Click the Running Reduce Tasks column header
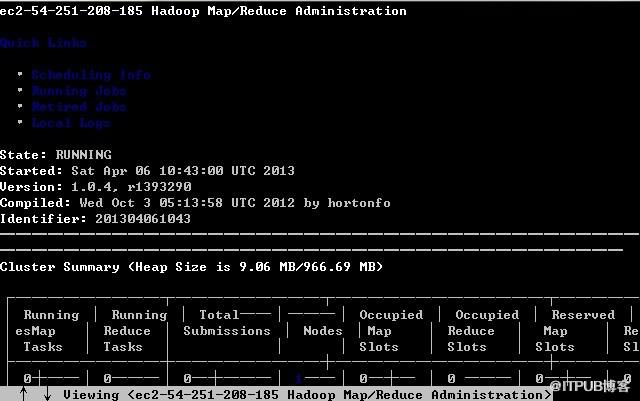Image resolution: width=640 pixels, height=401 pixels. click(135, 331)
